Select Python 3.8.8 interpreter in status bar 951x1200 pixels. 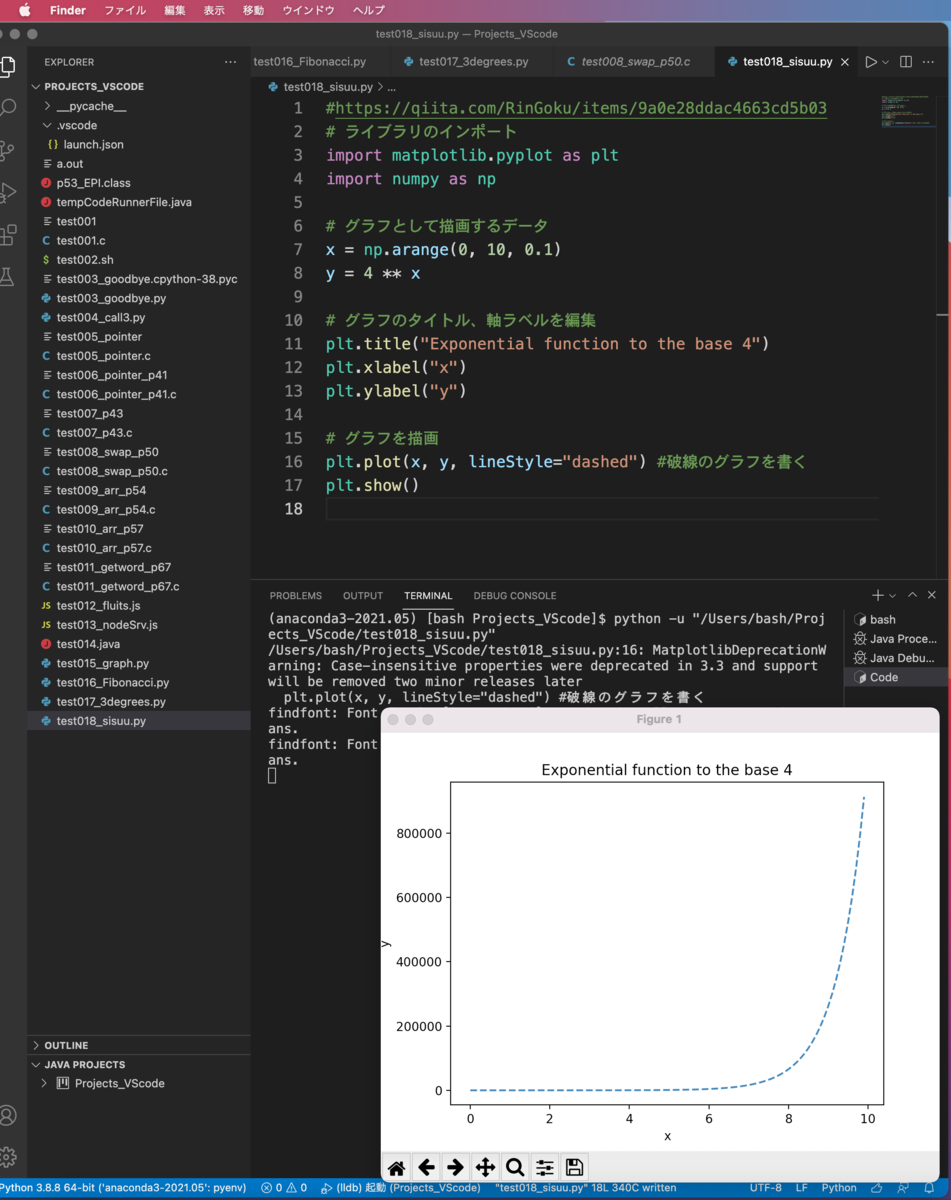[123, 1188]
